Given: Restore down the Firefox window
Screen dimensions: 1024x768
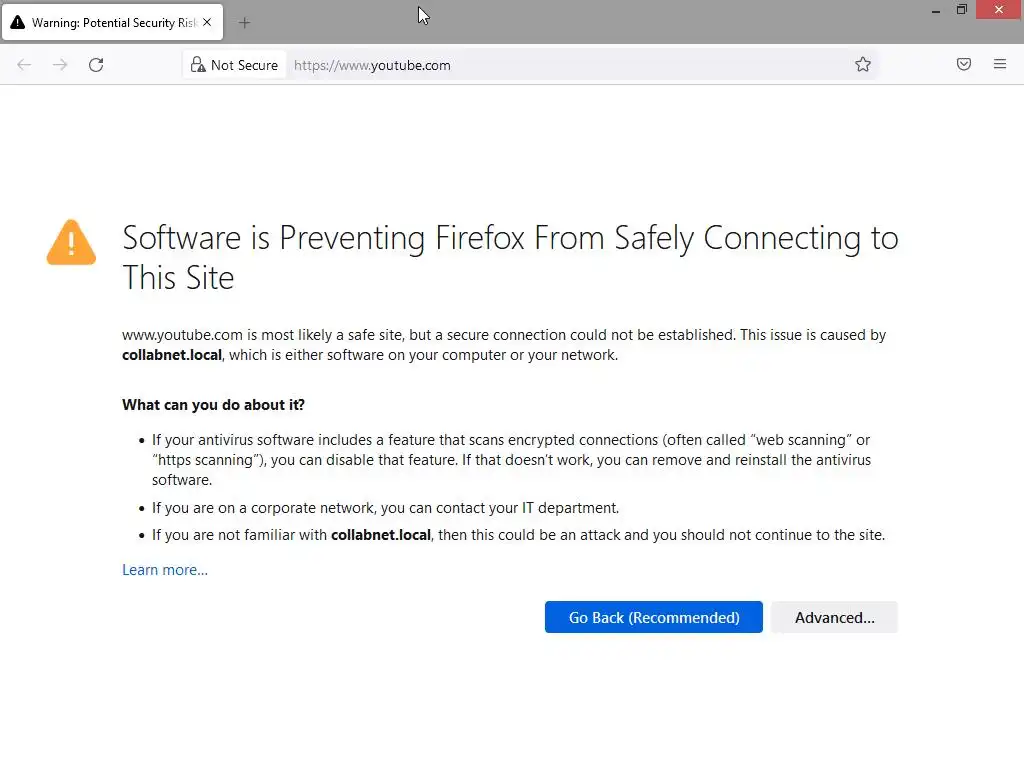Looking at the screenshot, I should click(962, 10).
